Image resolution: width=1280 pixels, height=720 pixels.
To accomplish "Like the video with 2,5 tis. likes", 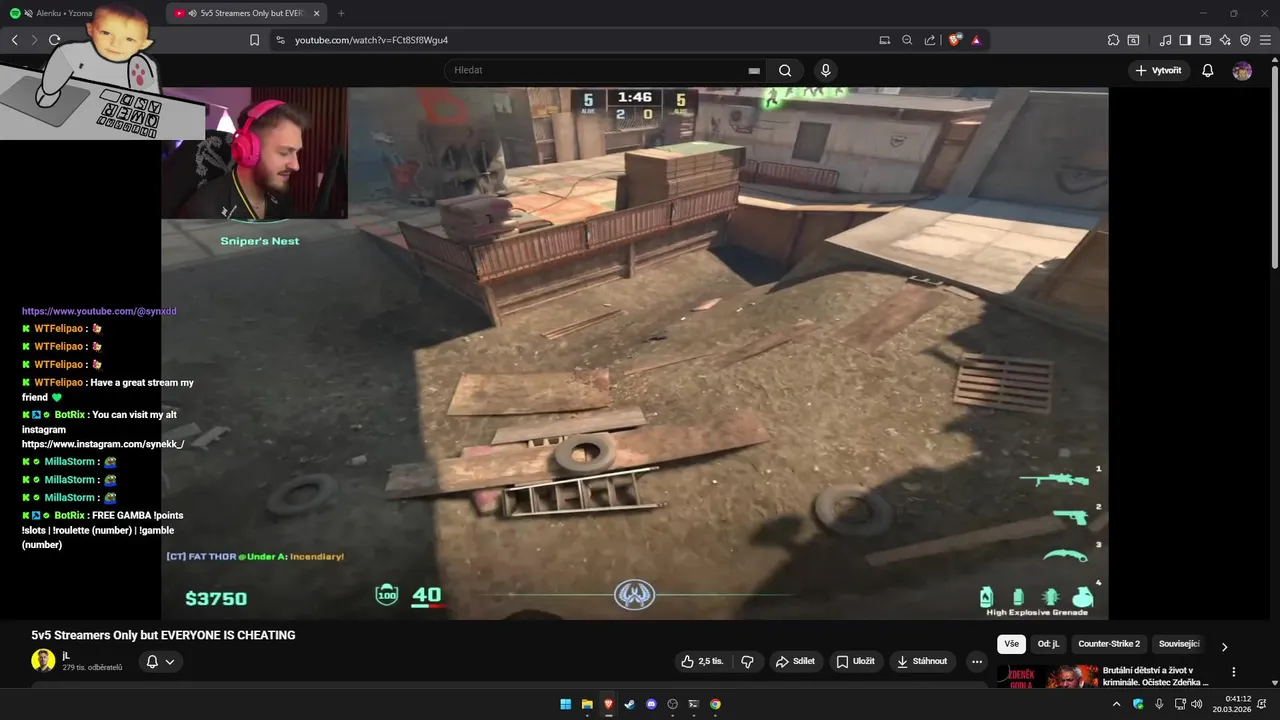I will coord(701,661).
